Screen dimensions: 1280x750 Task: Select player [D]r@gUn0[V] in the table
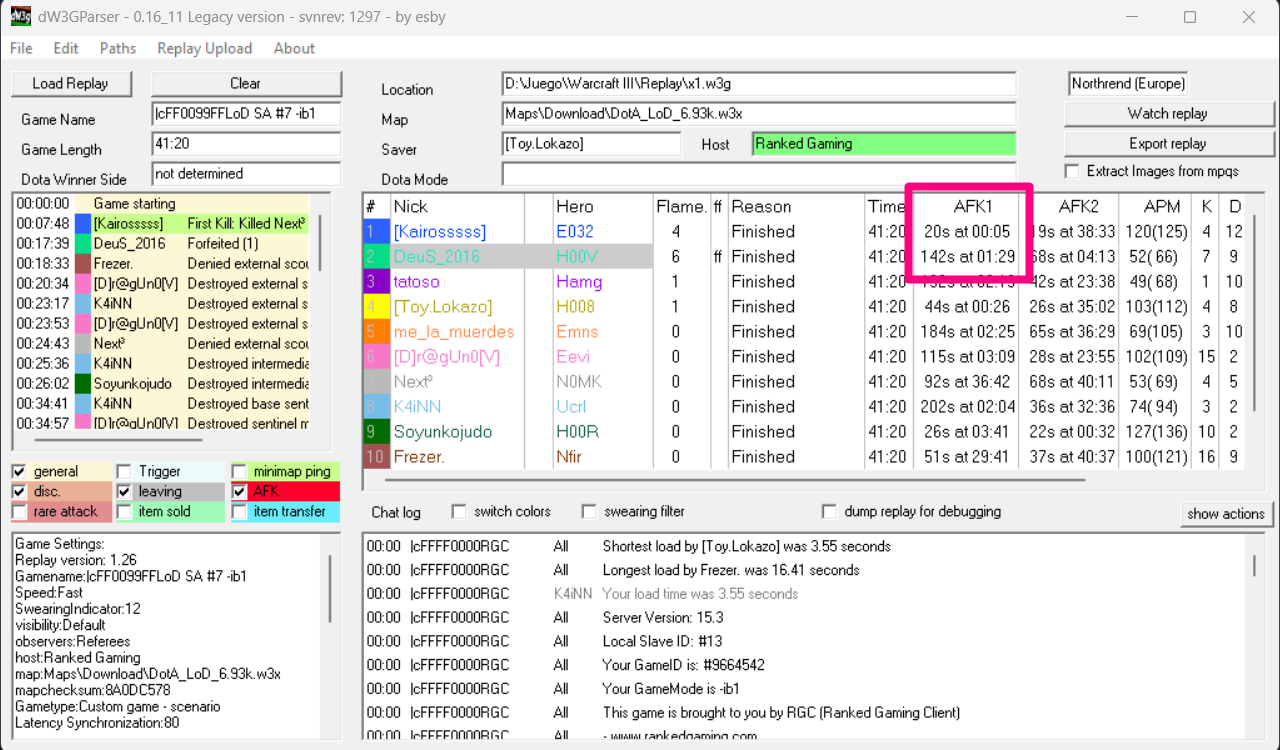(x=446, y=357)
